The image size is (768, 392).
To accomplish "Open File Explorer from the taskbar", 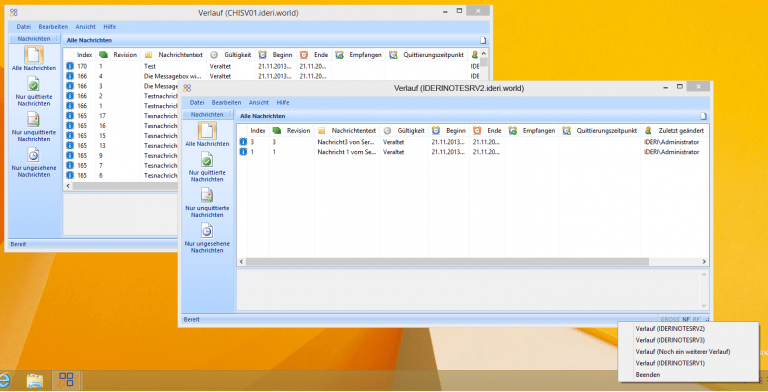I will click(35, 380).
